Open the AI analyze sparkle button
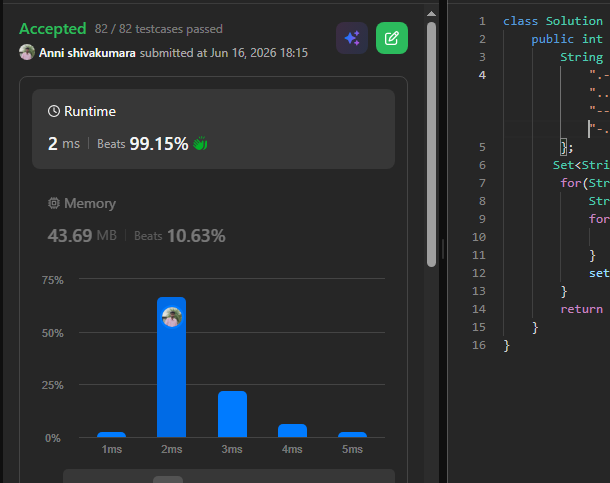Viewport: 610px width, 483px height. 352,38
